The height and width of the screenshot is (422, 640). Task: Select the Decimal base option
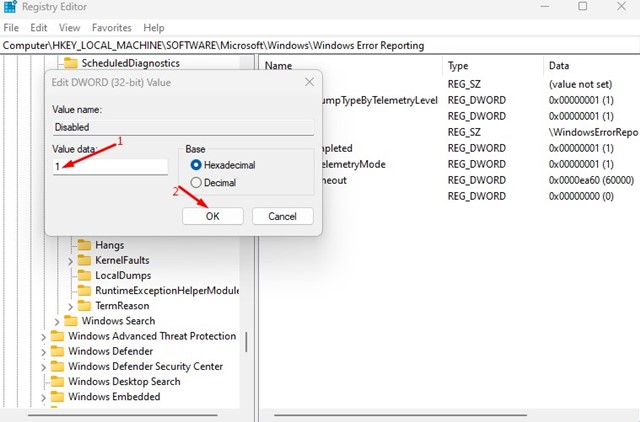coord(196,183)
